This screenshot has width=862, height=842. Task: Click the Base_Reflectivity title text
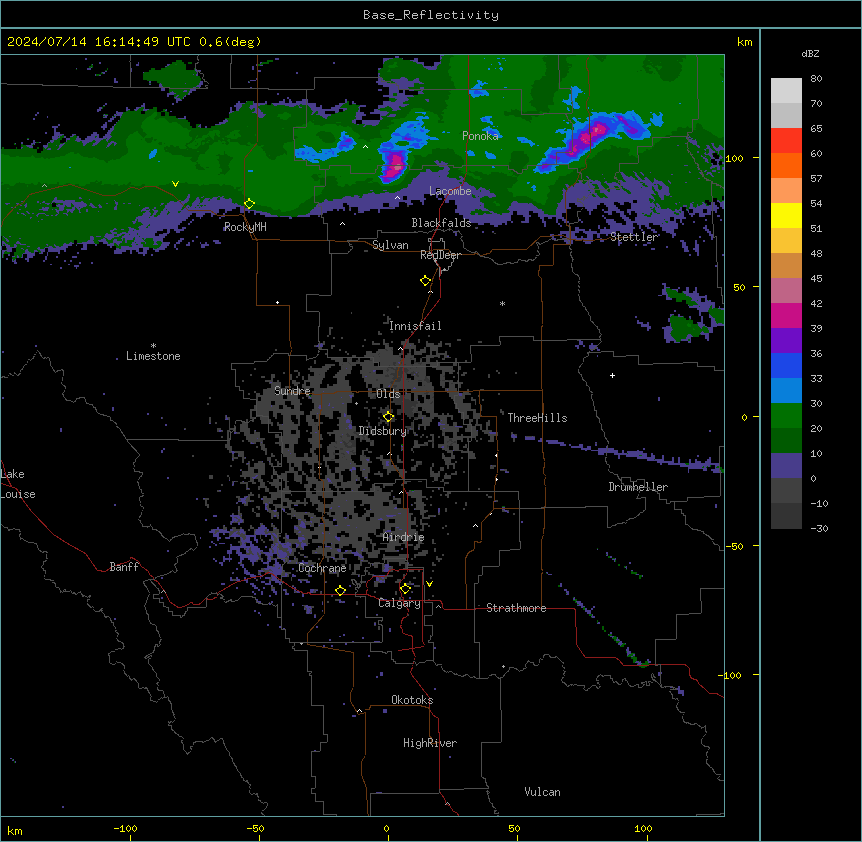tap(431, 15)
